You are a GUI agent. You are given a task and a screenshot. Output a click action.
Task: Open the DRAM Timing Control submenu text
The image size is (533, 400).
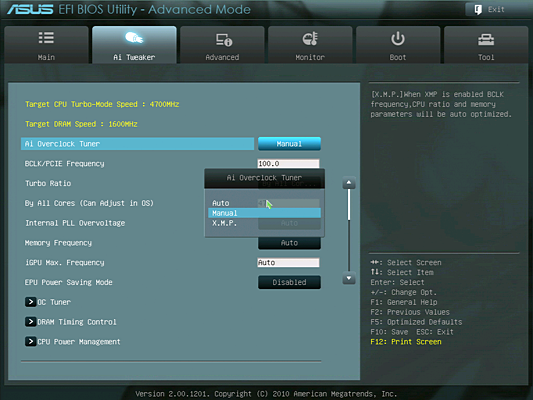[x=77, y=321]
